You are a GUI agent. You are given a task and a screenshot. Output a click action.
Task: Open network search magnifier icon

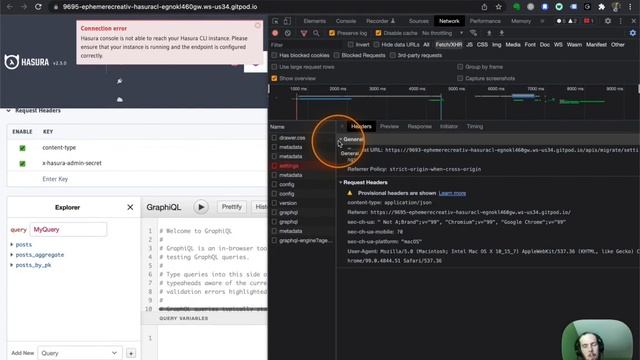click(x=316, y=33)
